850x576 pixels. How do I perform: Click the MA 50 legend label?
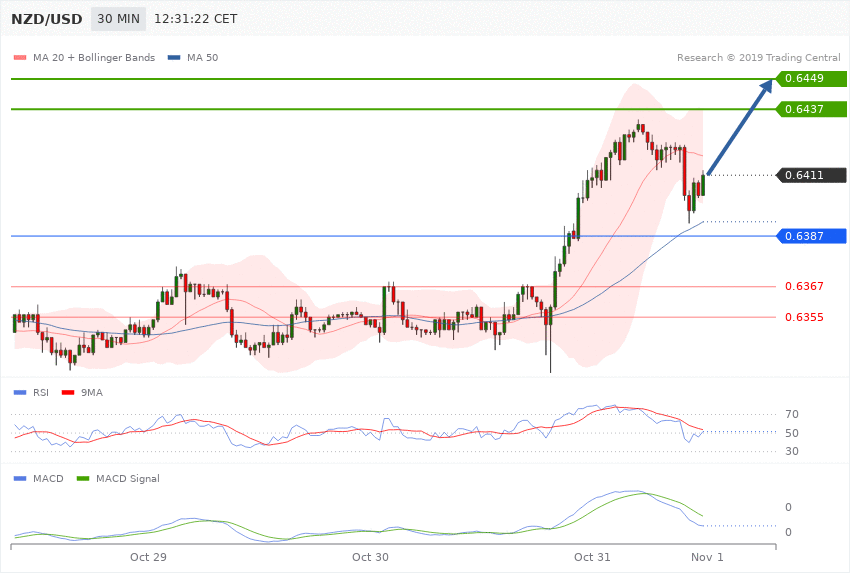[203, 57]
